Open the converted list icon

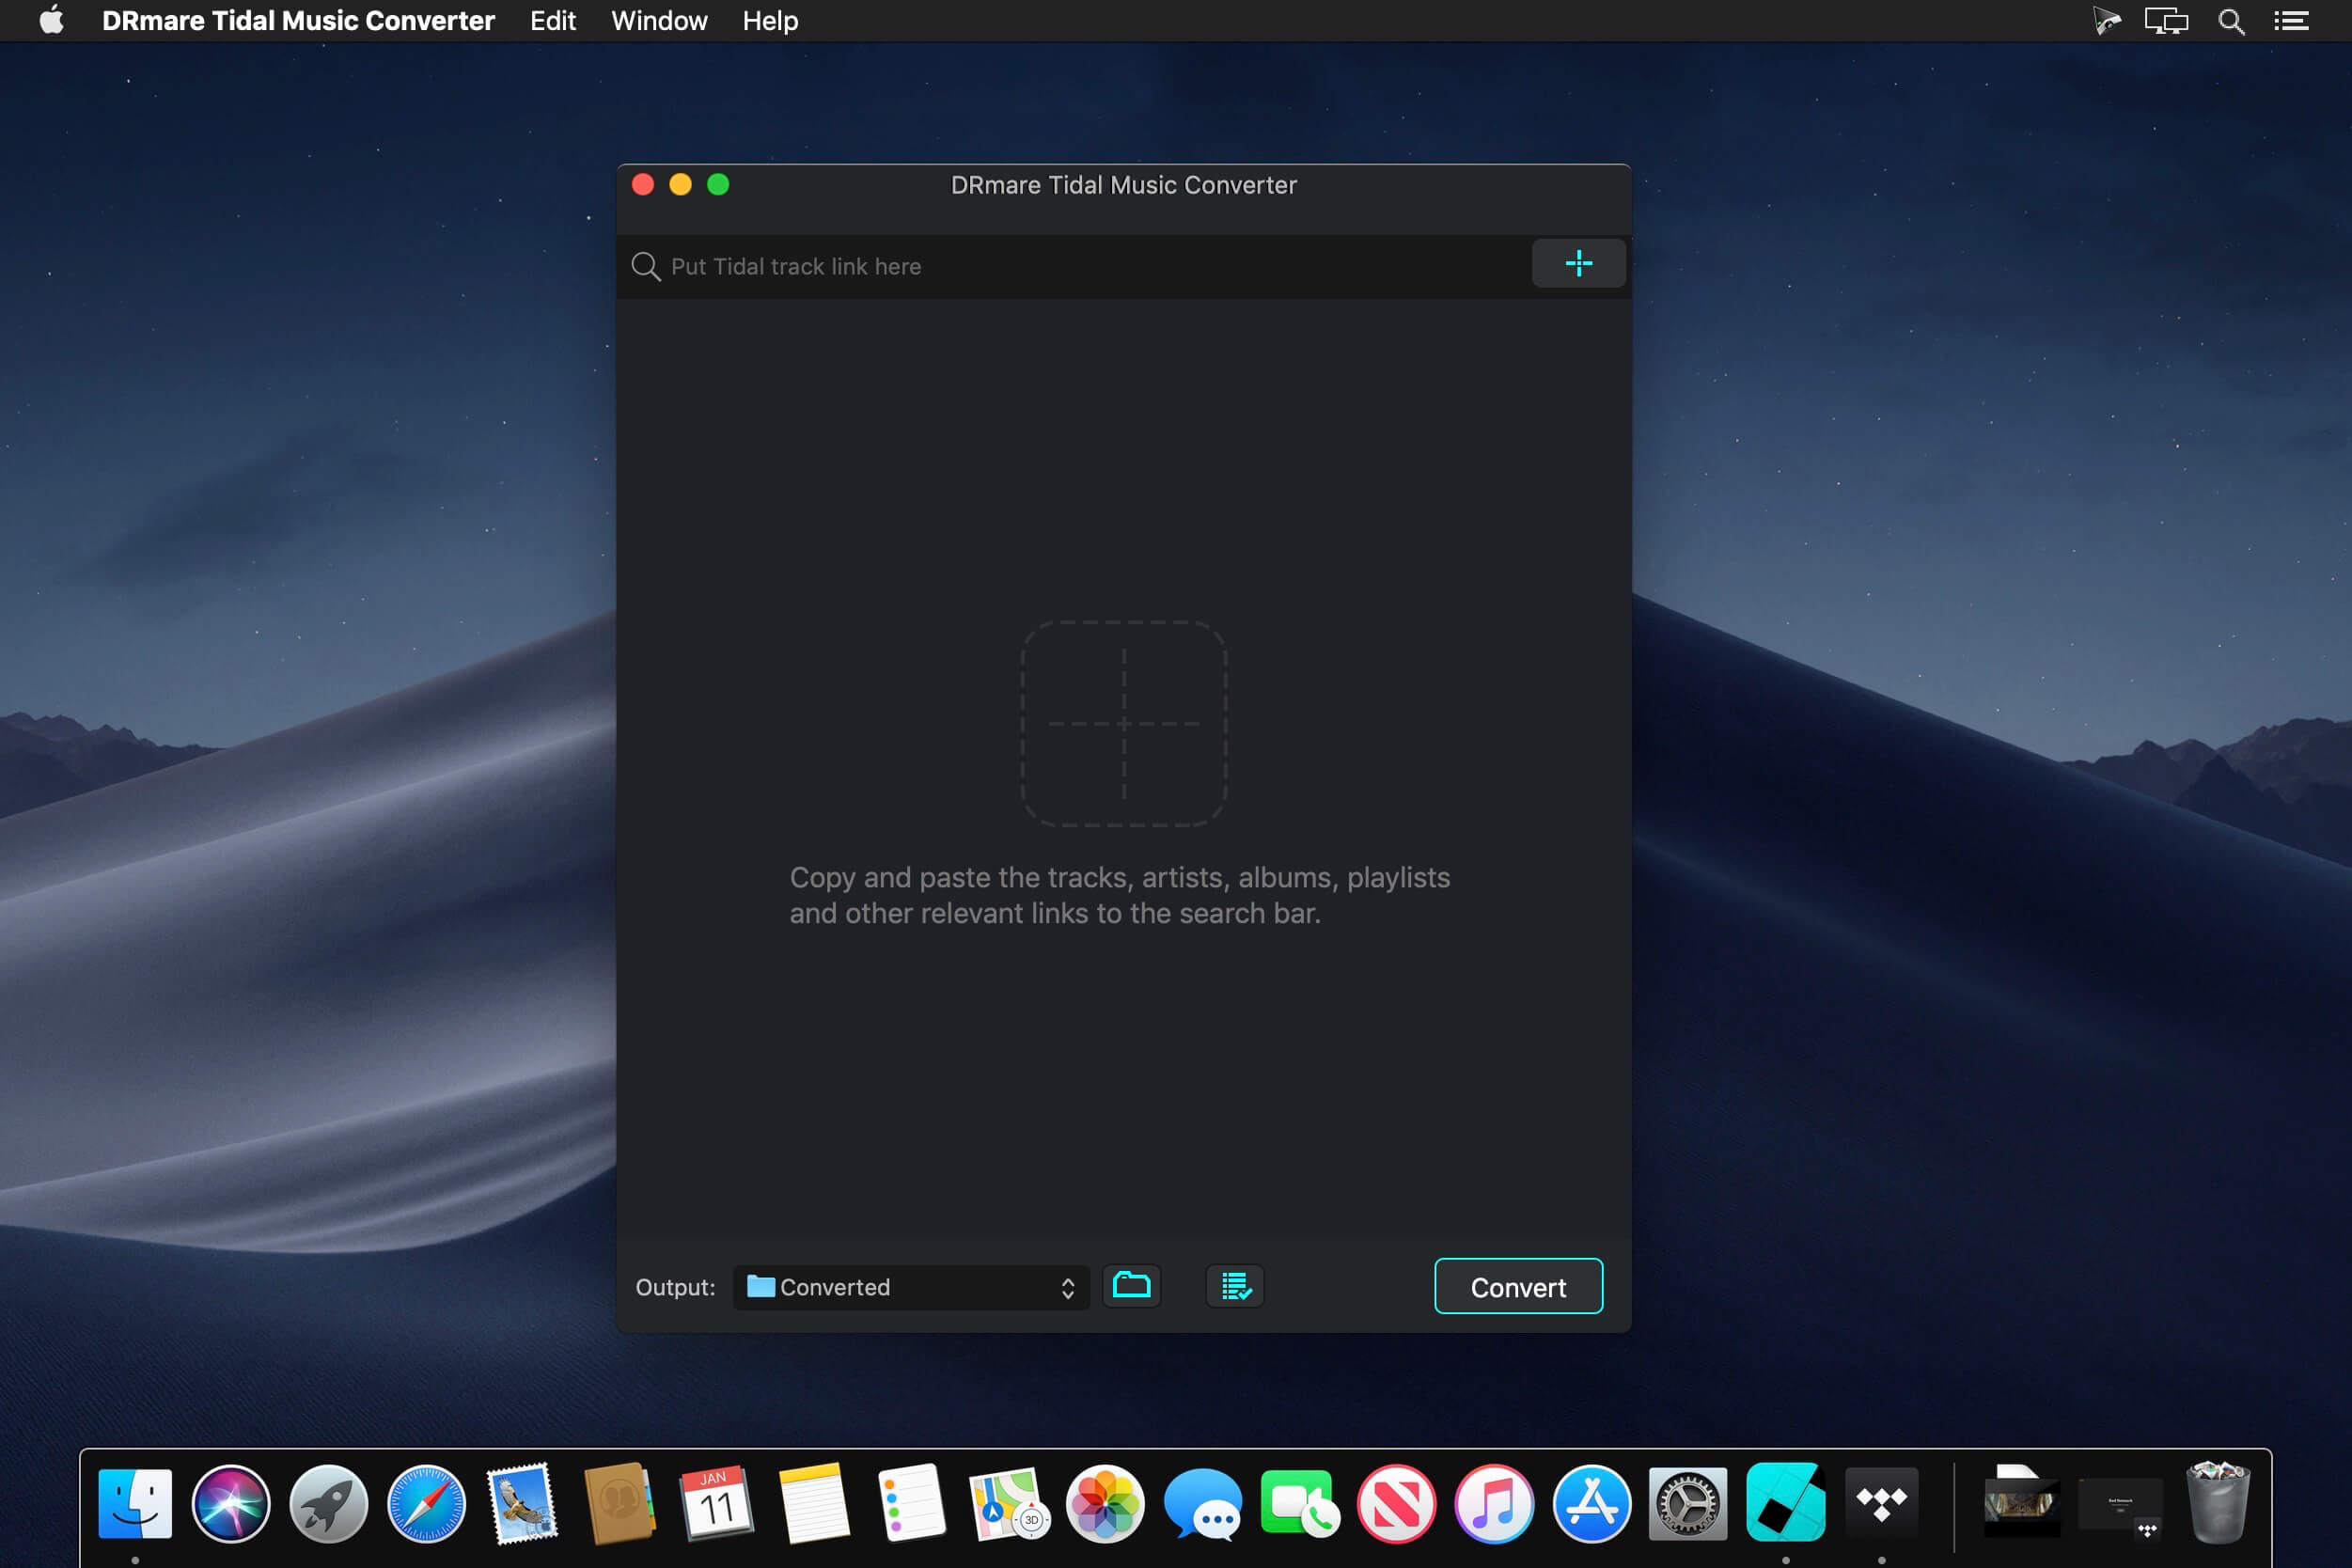click(1235, 1286)
